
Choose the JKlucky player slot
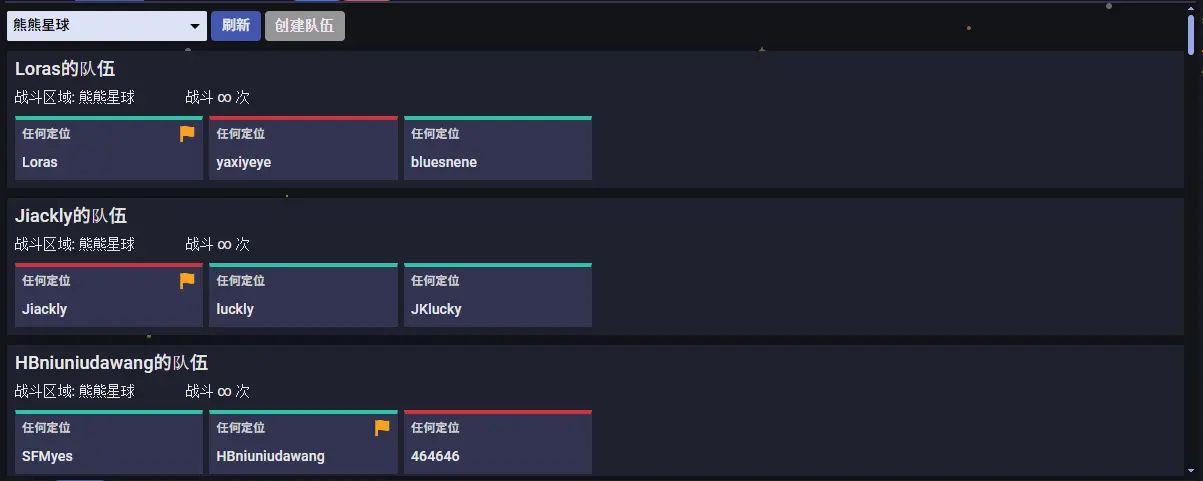coord(498,295)
